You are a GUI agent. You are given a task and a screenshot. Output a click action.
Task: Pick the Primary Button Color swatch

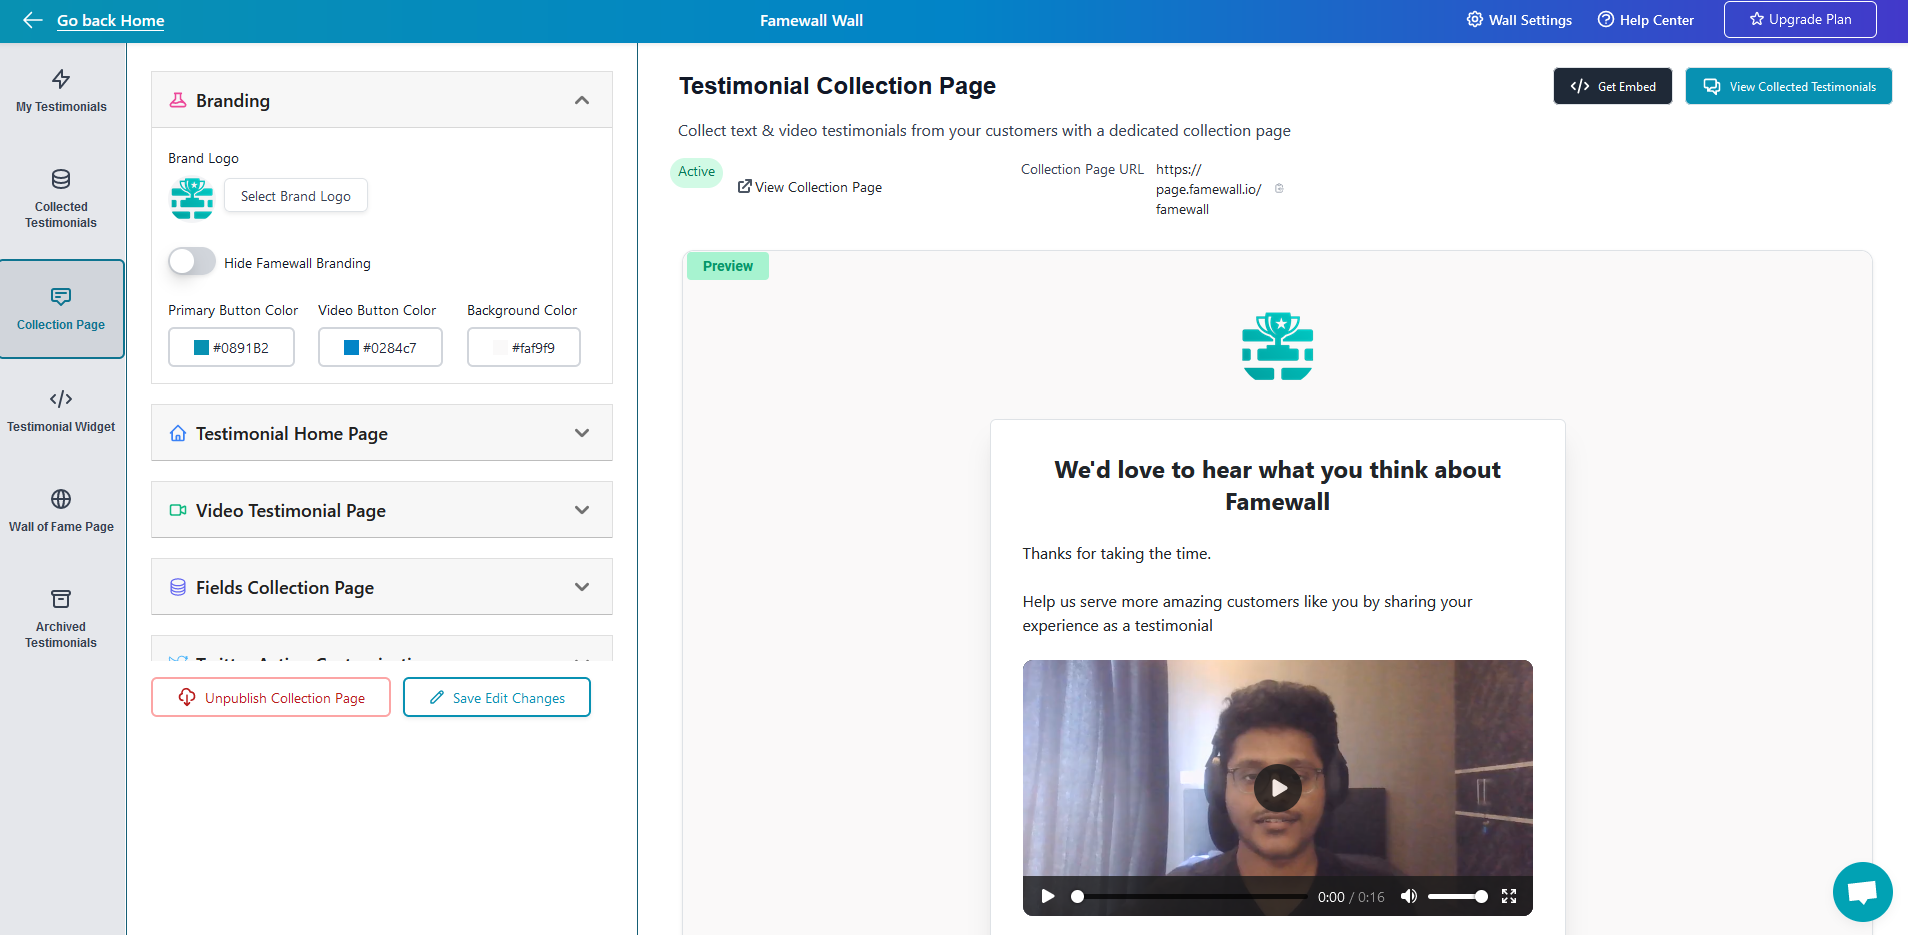coord(201,348)
